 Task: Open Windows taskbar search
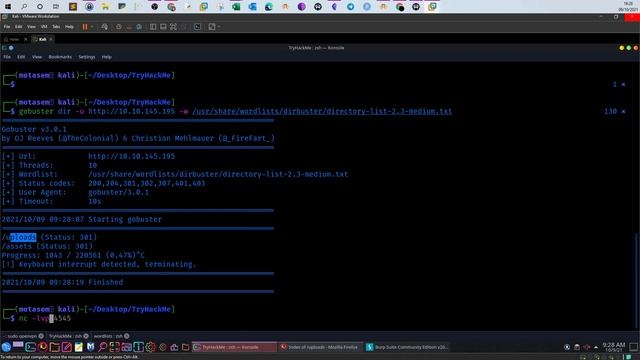pos(24,7)
